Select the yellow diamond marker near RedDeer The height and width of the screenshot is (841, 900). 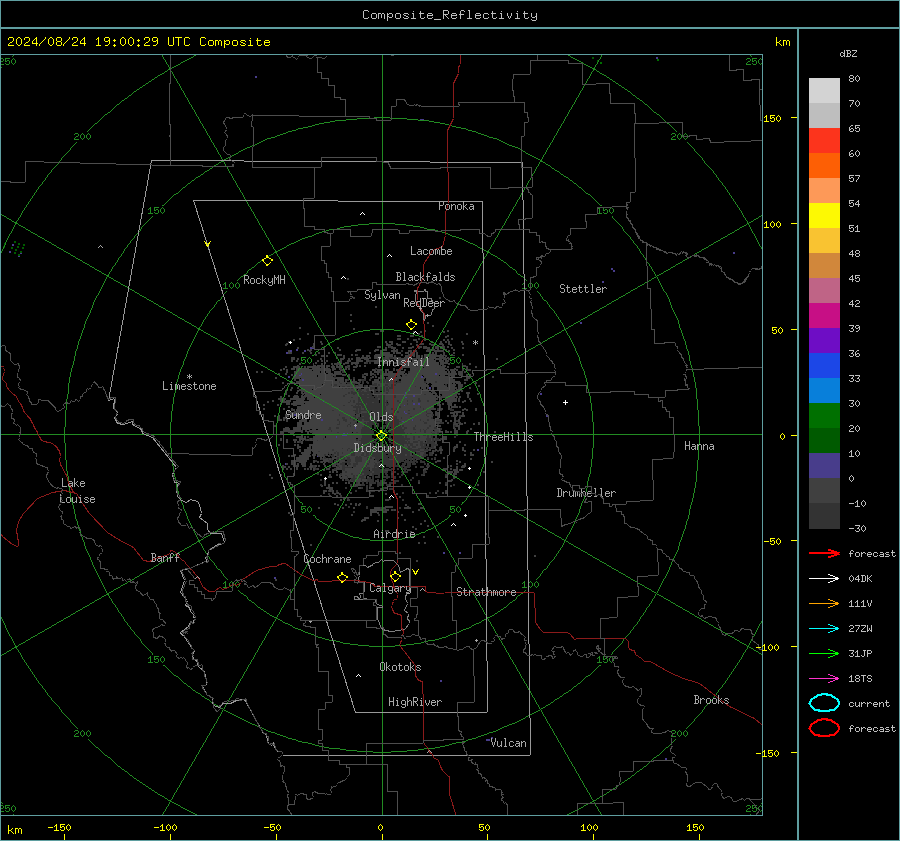411,325
